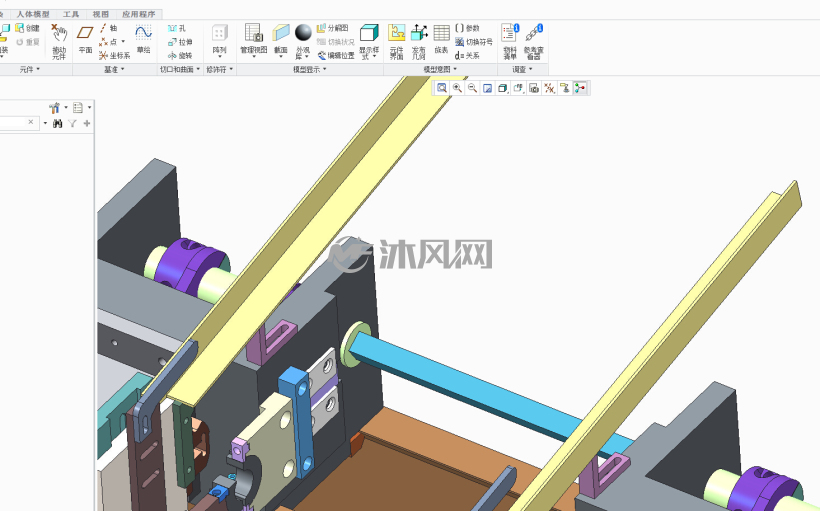Open the 阵列 pattern tool
This screenshot has height=511, width=820.
220,40
